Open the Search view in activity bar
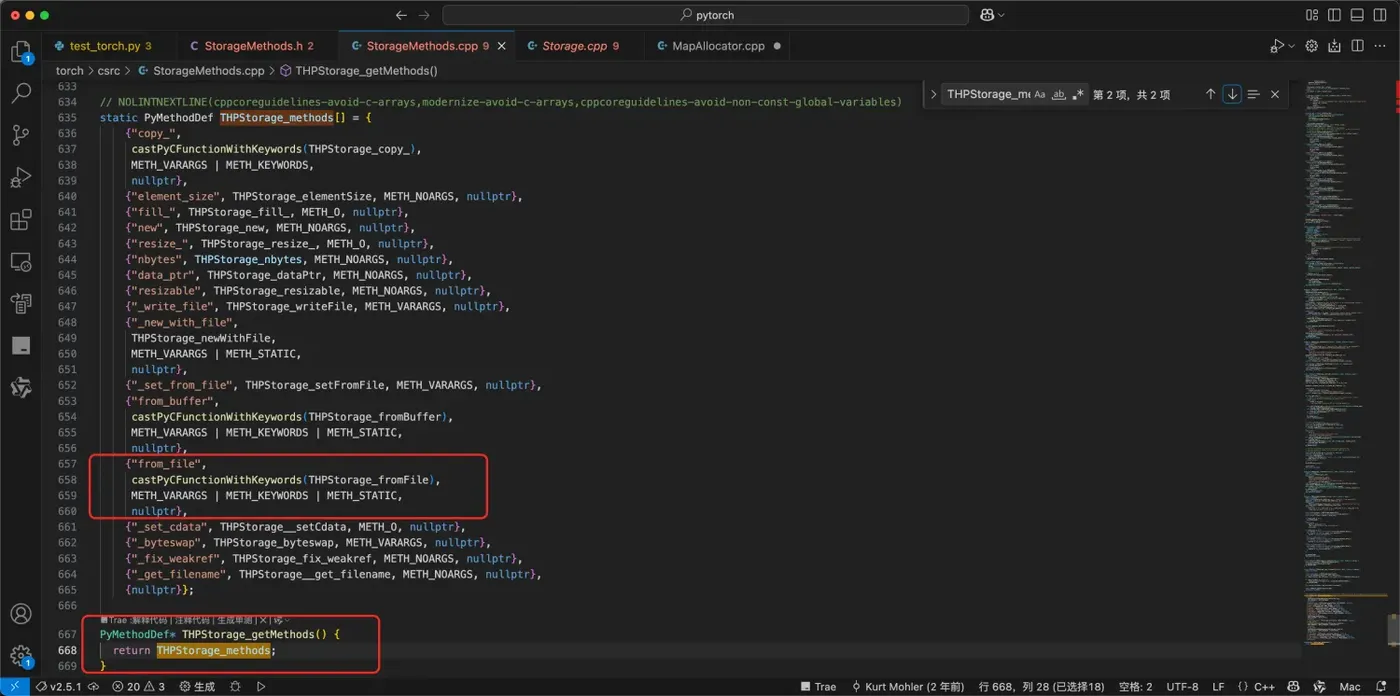Viewport: 1400px width, 696px height. tap(21, 93)
